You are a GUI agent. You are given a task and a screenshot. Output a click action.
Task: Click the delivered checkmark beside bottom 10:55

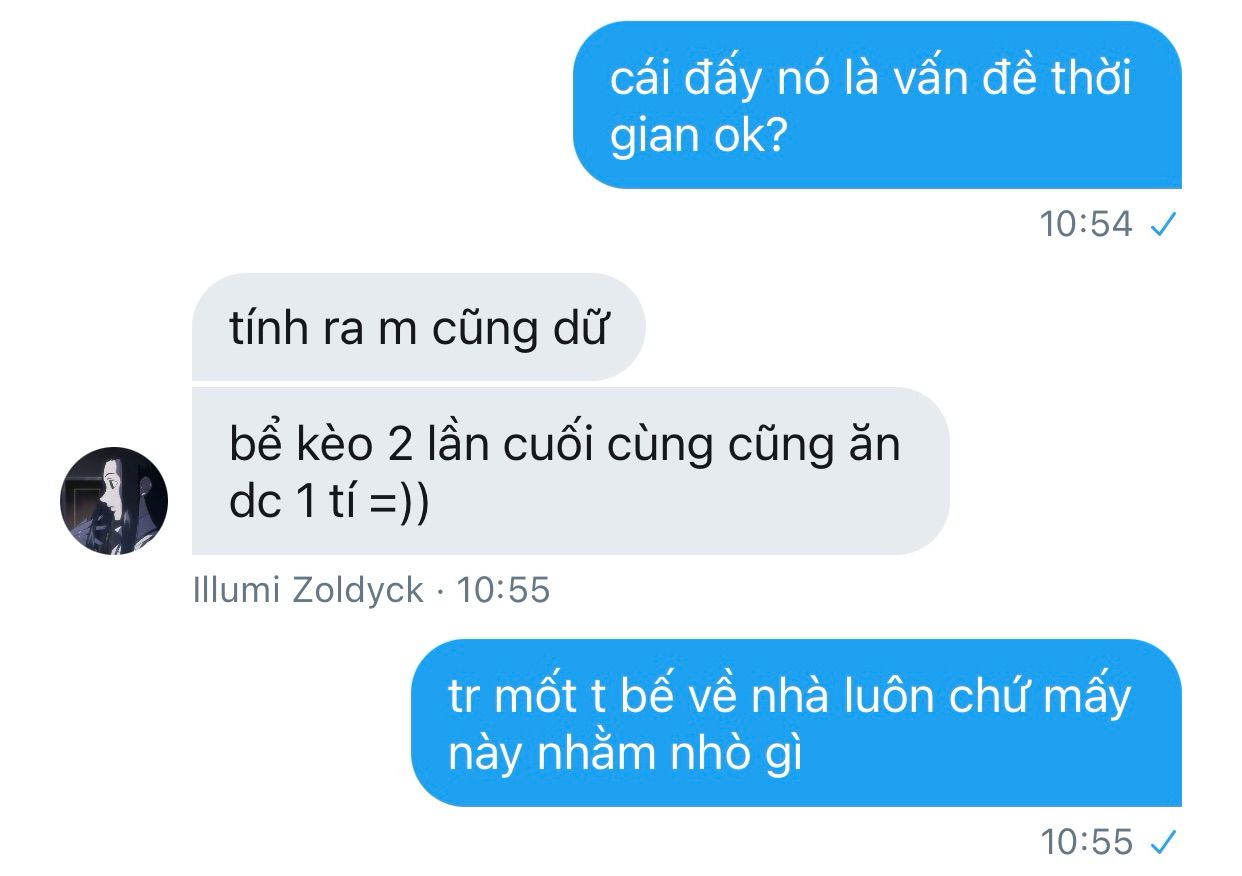click(1162, 842)
